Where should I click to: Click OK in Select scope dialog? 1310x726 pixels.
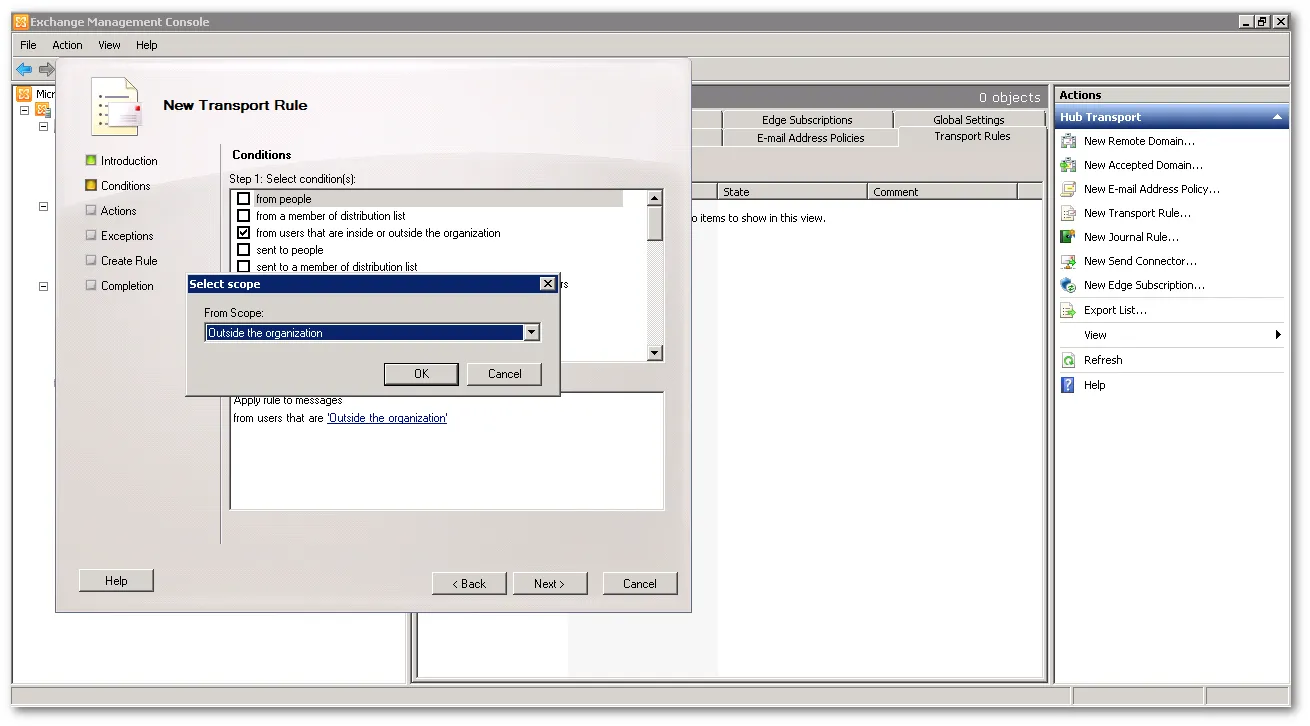click(x=421, y=374)
